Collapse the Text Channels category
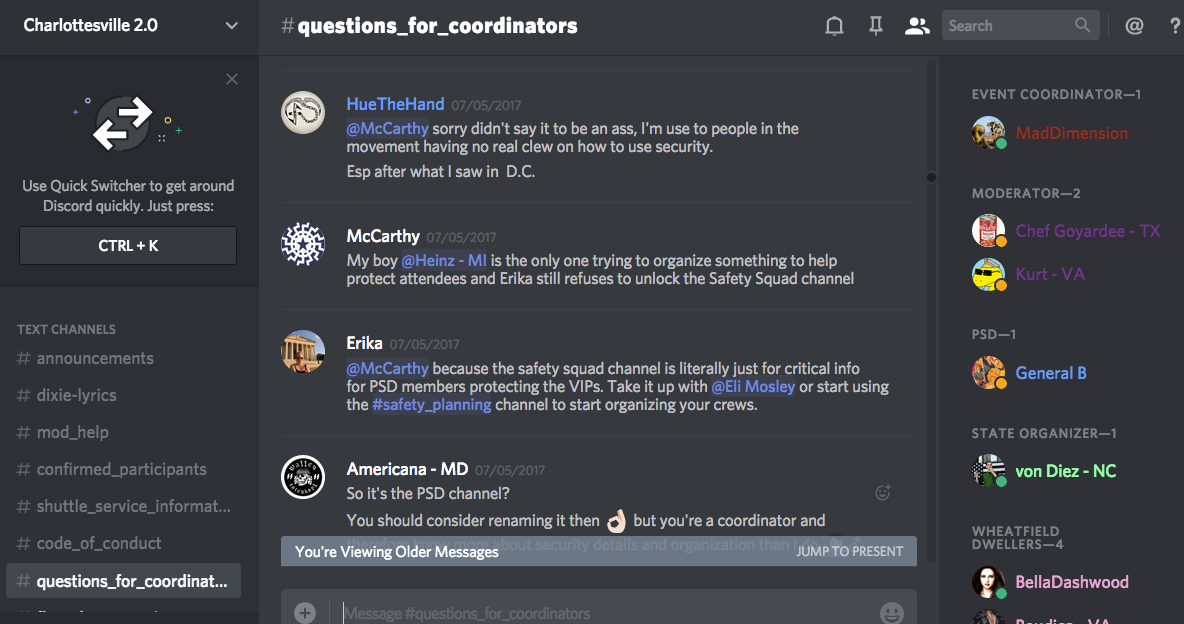The width and height of the screenshot is (1184, 624). 66,329
